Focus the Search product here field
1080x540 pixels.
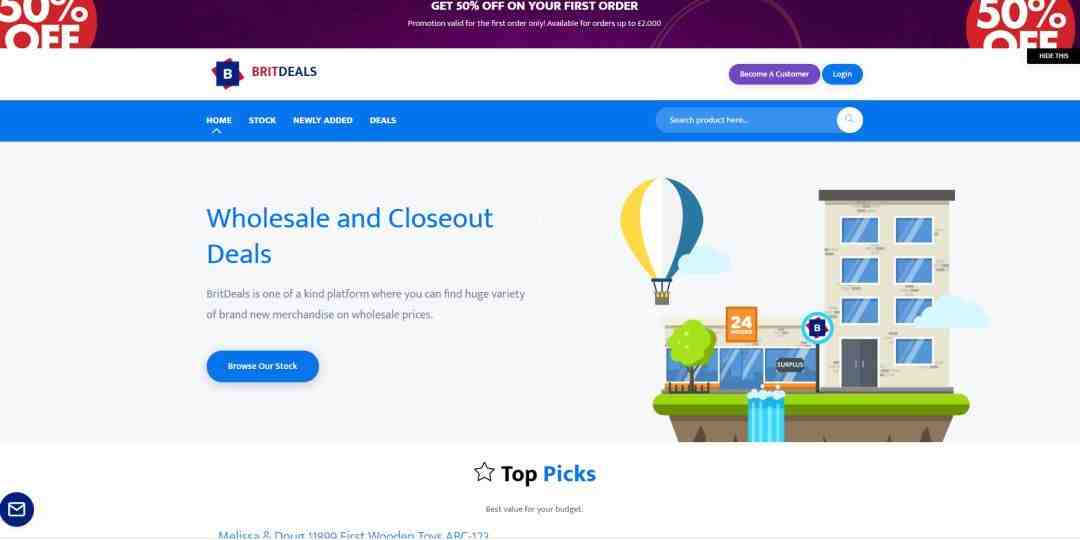tap(747, 120)
